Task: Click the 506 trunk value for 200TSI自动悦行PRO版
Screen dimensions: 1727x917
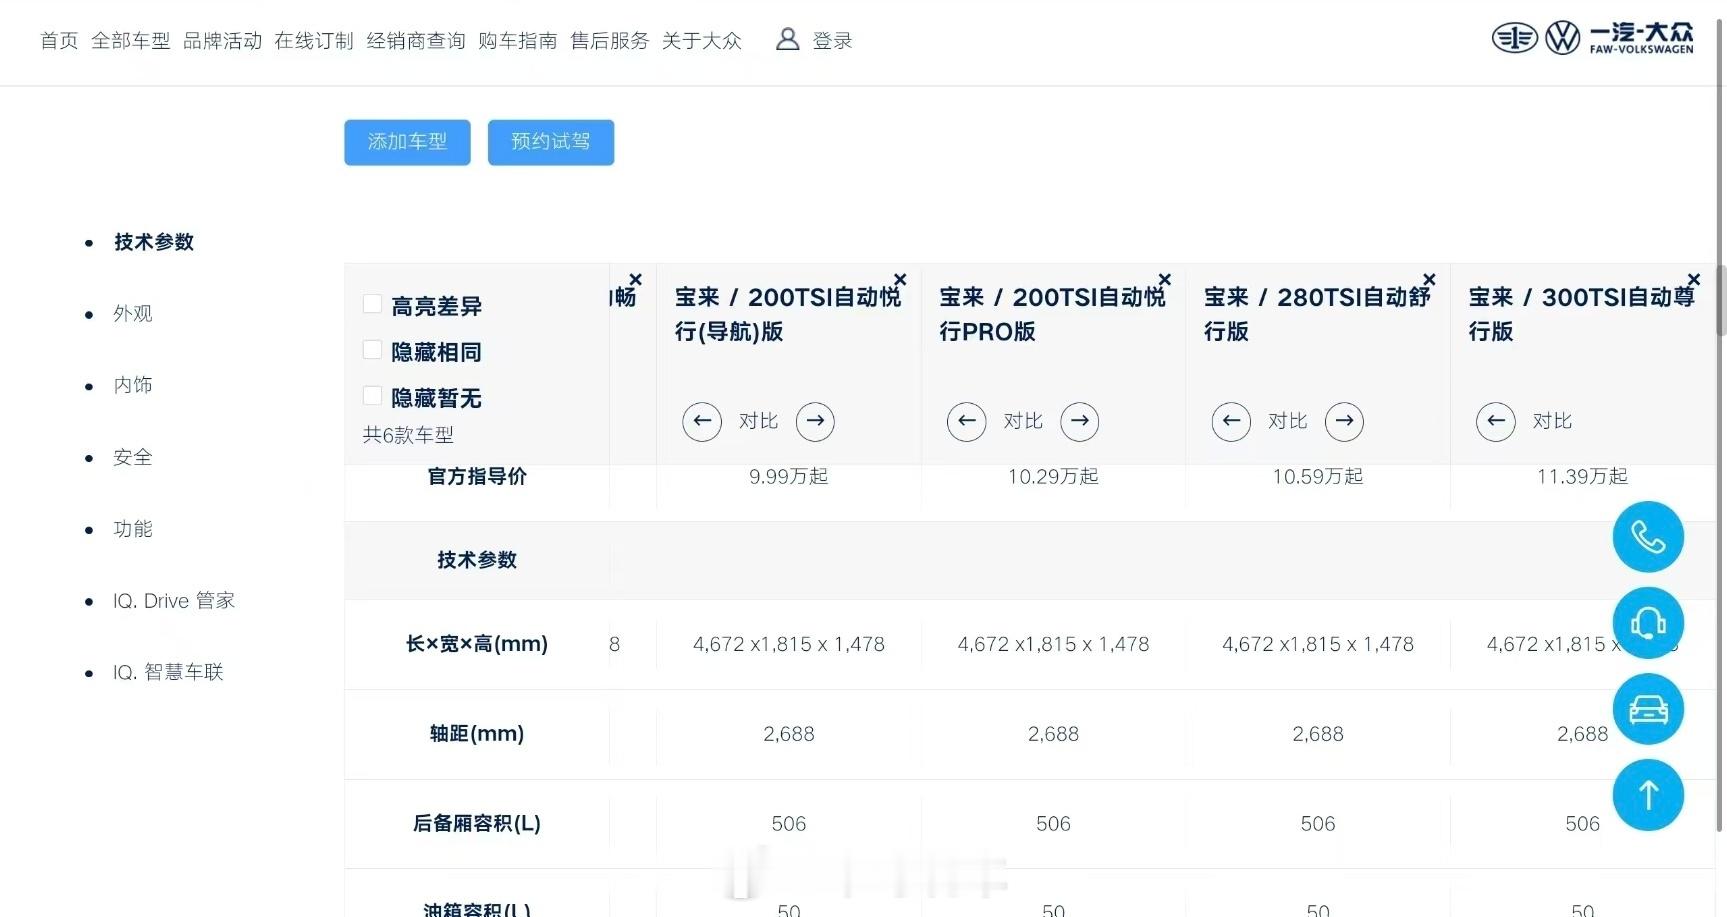Action: coord(1053,824)
